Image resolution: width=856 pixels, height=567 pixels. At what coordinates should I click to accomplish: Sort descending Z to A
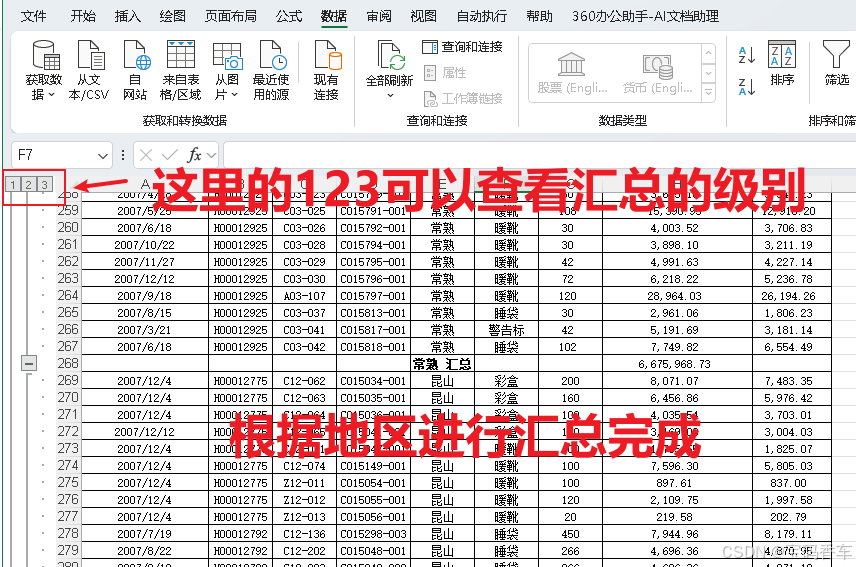pyautogui.click(x=746, y=87)
